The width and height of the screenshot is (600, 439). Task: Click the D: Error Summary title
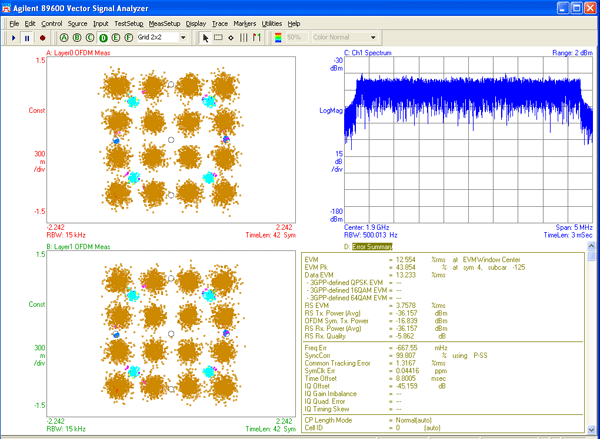[x=372, y=246]
